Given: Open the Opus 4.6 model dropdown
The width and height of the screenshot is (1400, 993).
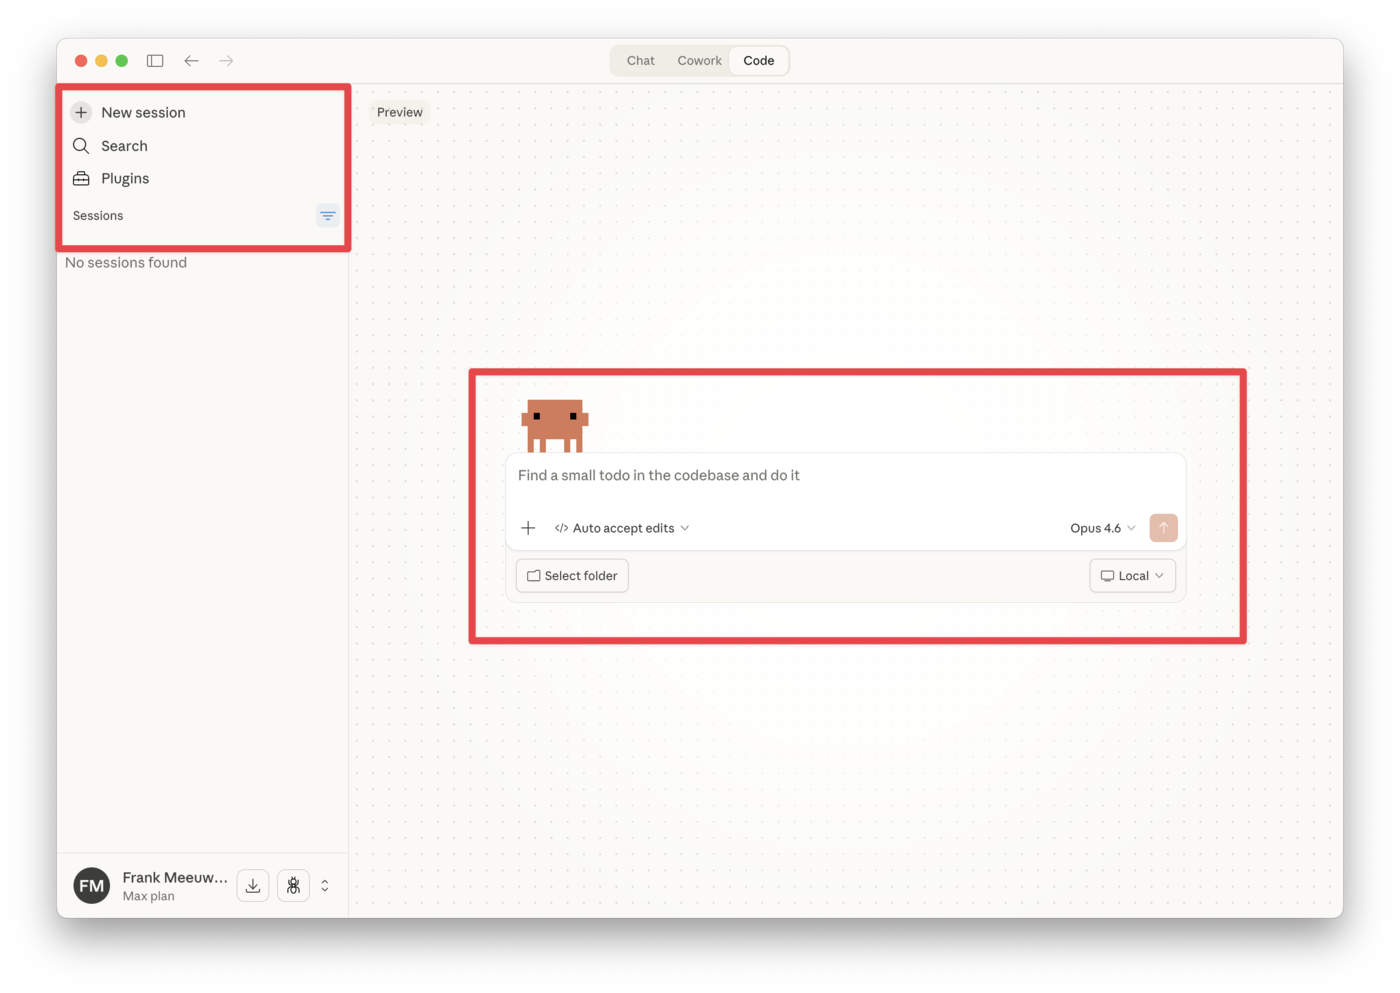Looking at the screenshot, I should pos(1100,527).
